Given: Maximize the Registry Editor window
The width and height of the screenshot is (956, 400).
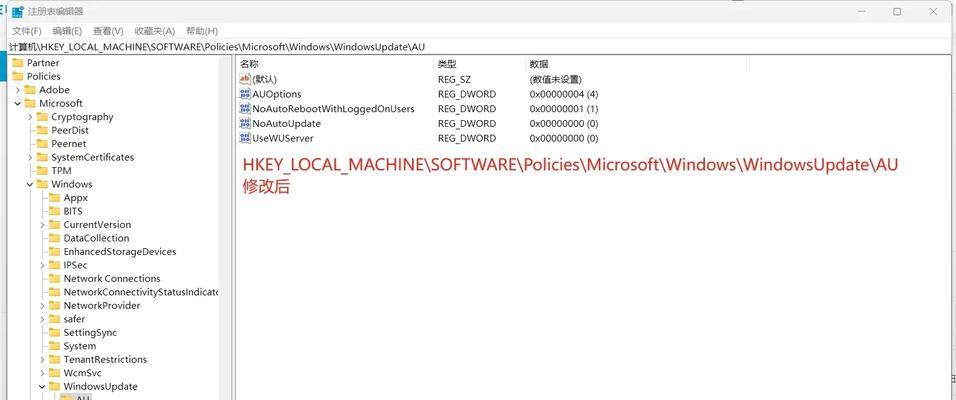Looking at the screenshot, I should [897, 12].
